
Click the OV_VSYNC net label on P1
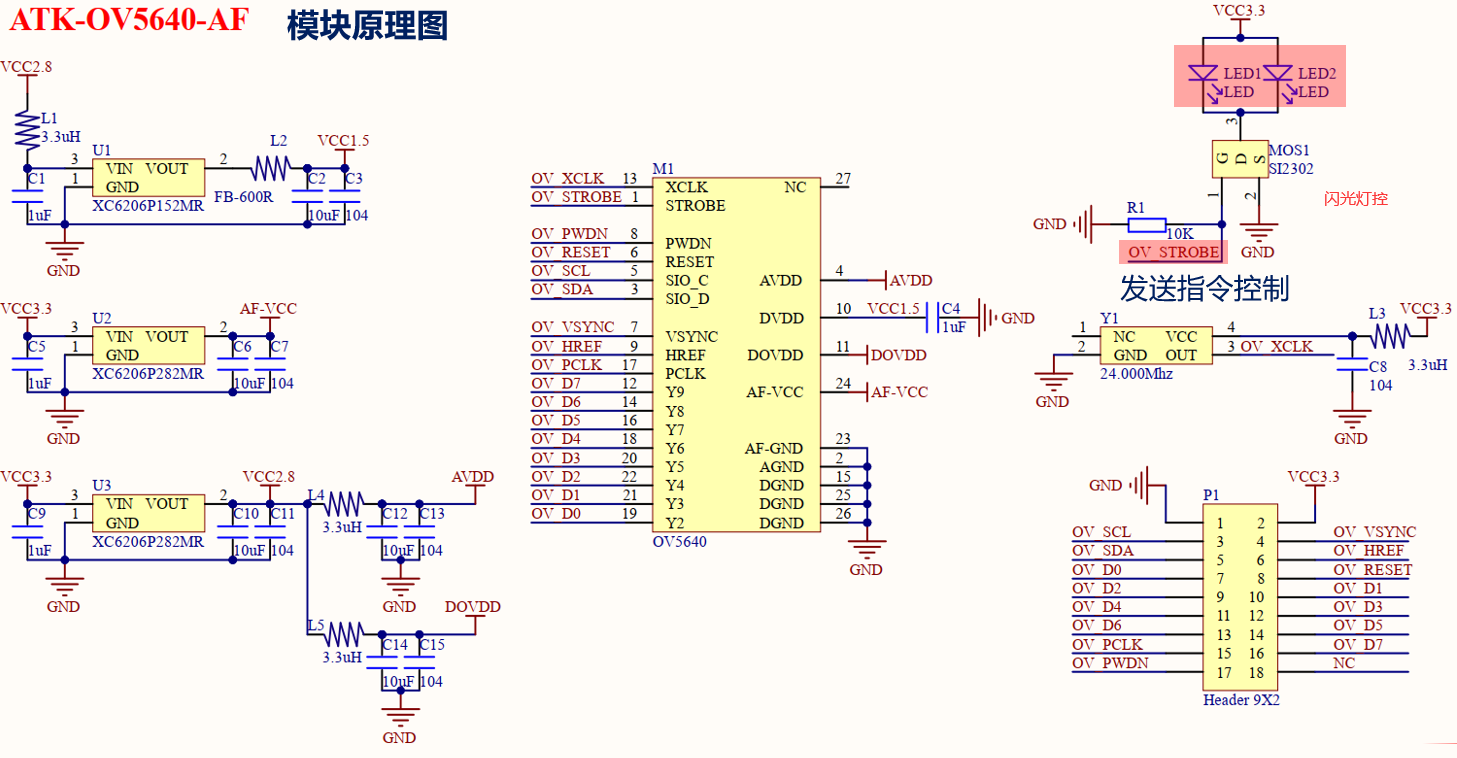pyautogui.click(x=1375, y=532)
